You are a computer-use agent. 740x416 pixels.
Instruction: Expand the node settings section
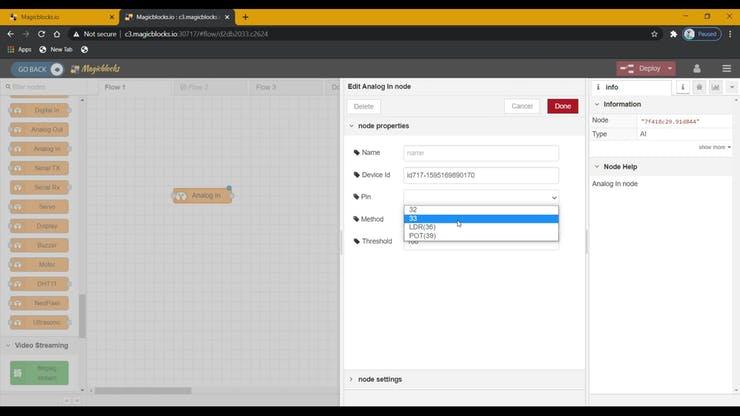[x=380, y=379]
